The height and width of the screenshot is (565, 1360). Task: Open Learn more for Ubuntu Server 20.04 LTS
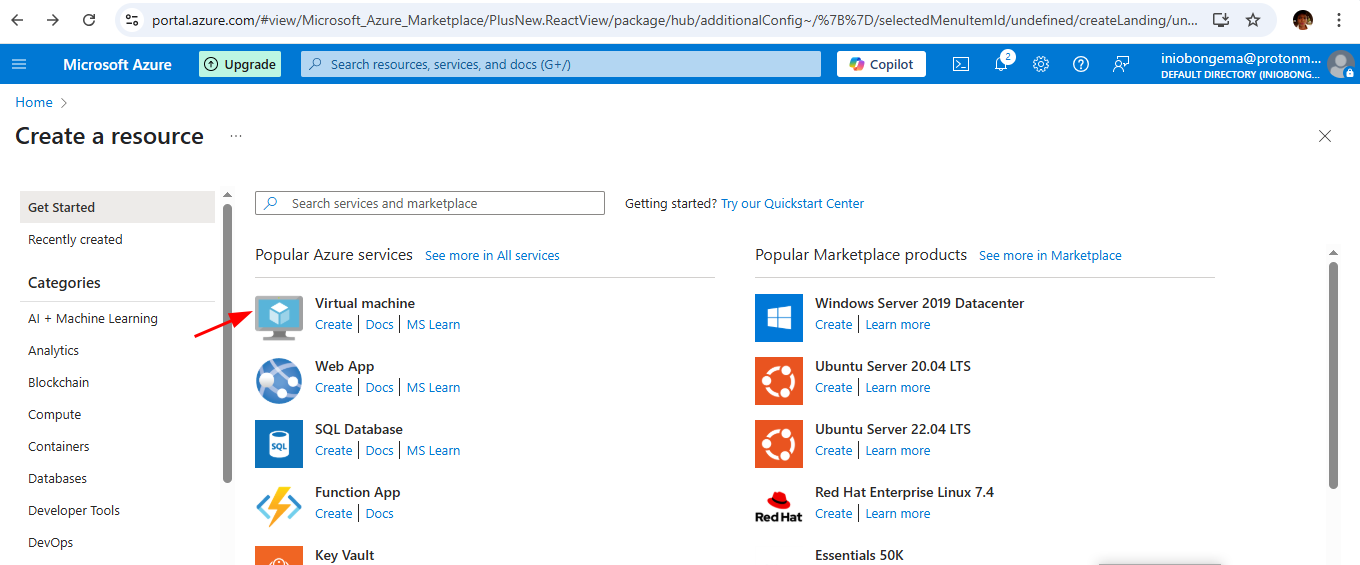[897, 387]
